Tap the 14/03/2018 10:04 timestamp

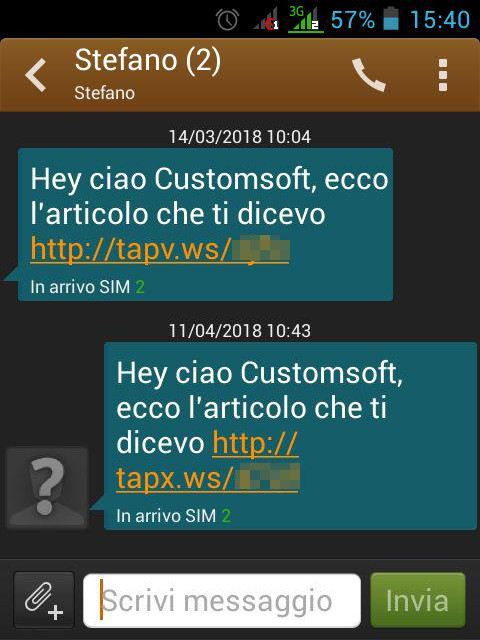coord(240,136)
